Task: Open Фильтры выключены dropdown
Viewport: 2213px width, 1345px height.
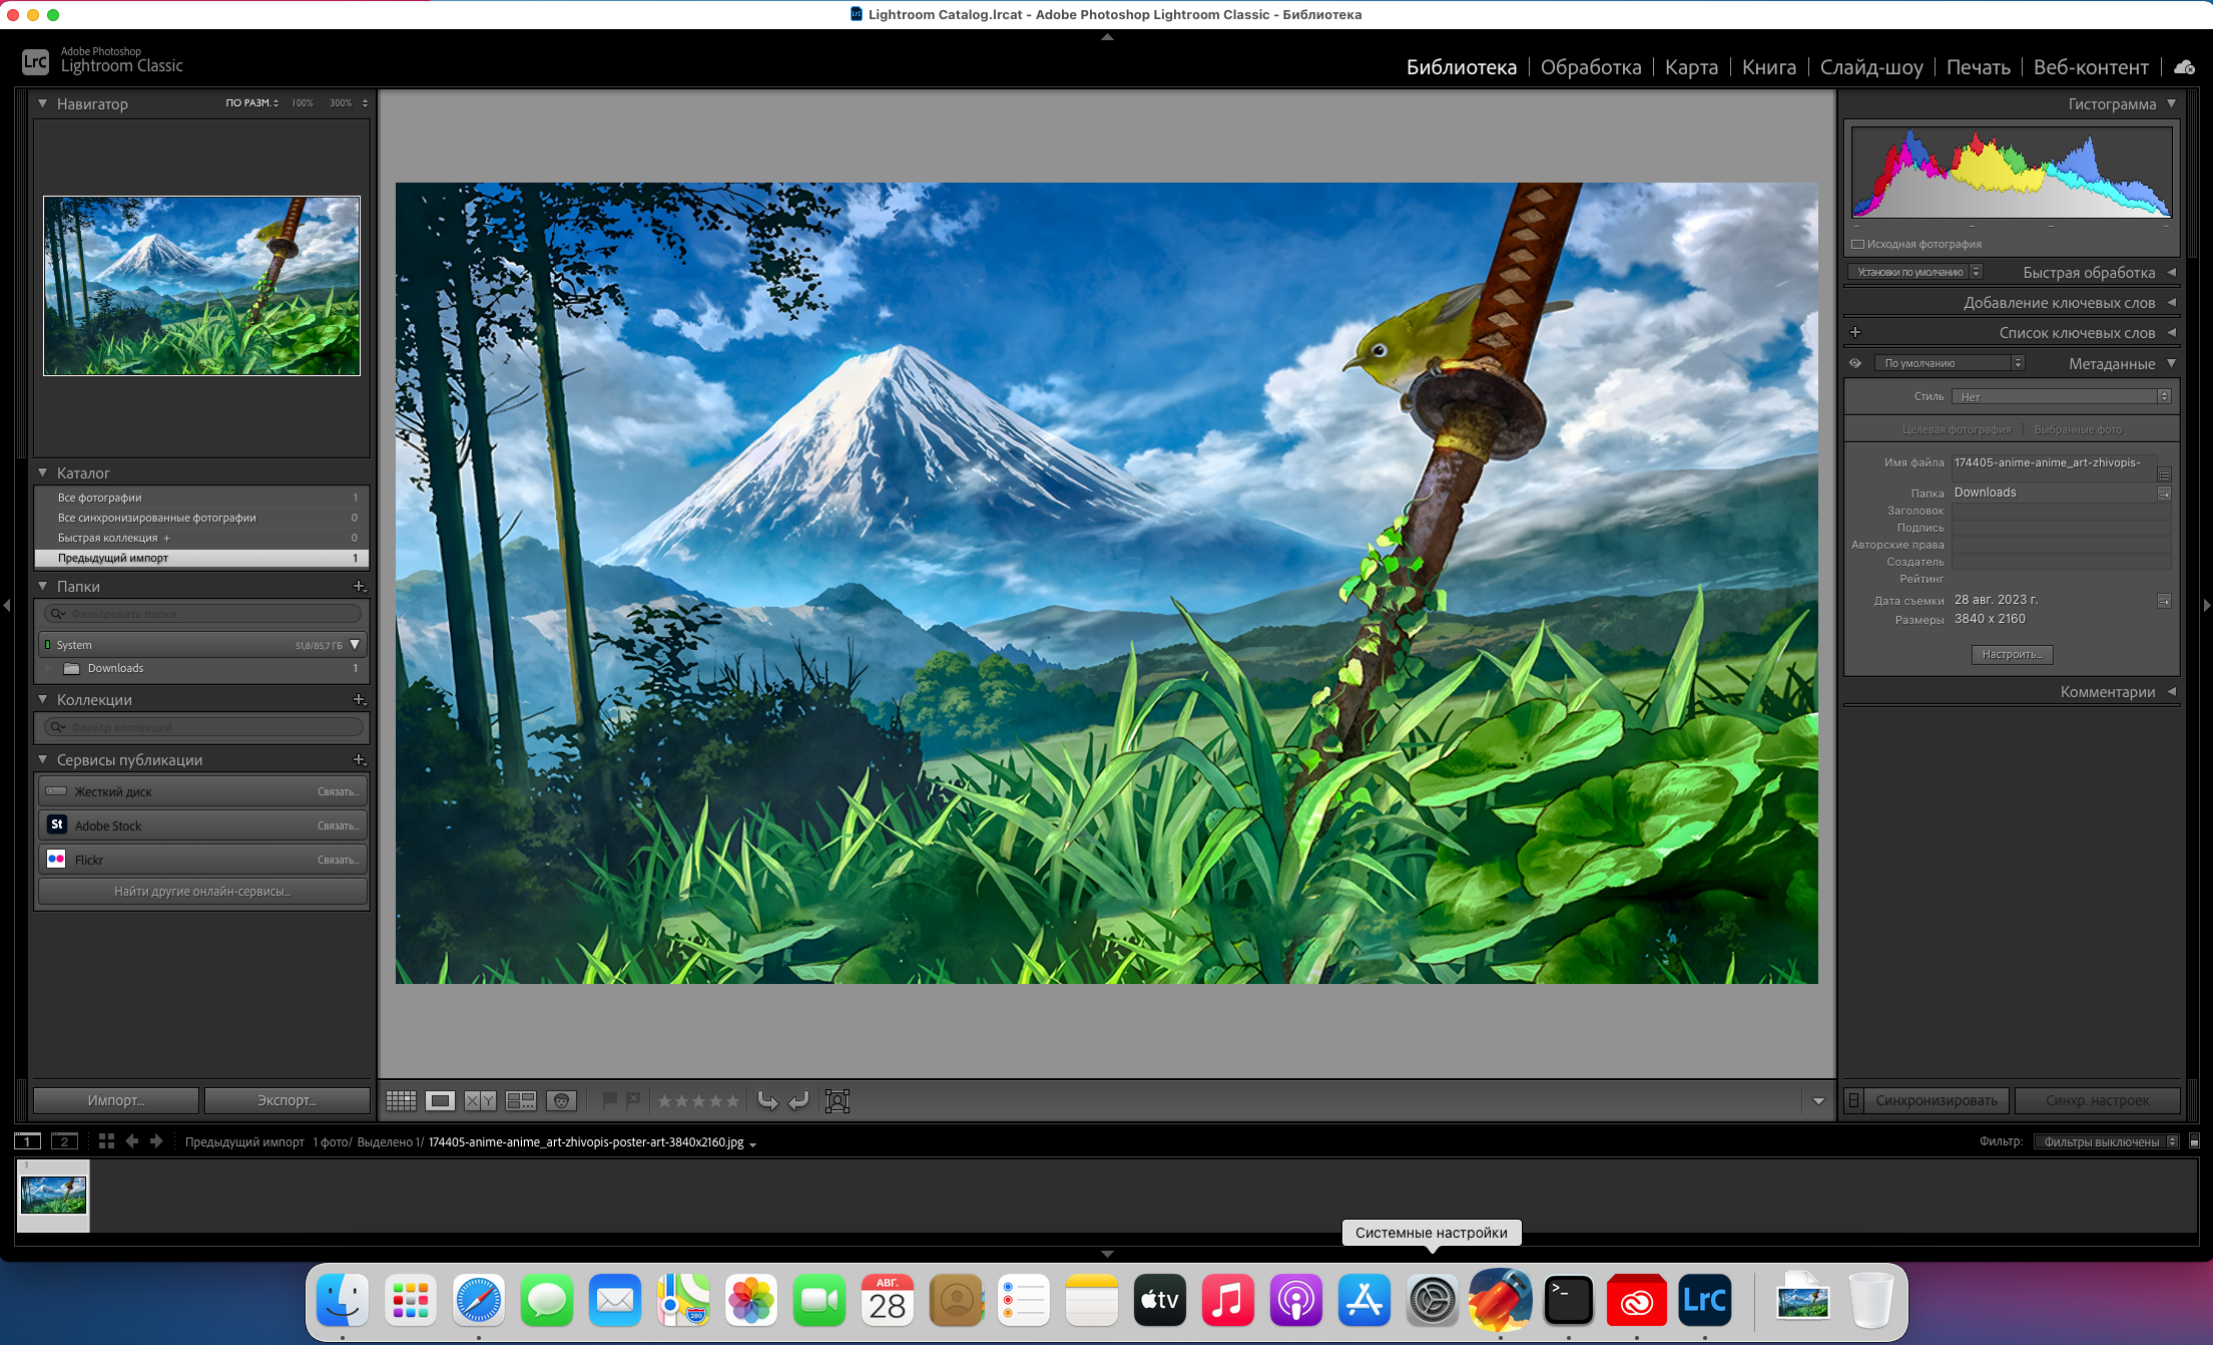Action: (x=2107, y=1141)
